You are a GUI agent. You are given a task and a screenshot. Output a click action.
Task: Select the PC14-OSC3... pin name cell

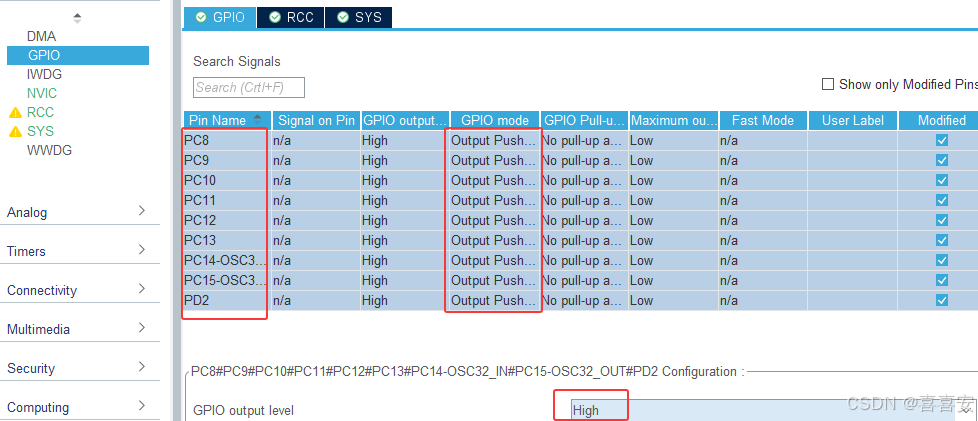point(227,260)
